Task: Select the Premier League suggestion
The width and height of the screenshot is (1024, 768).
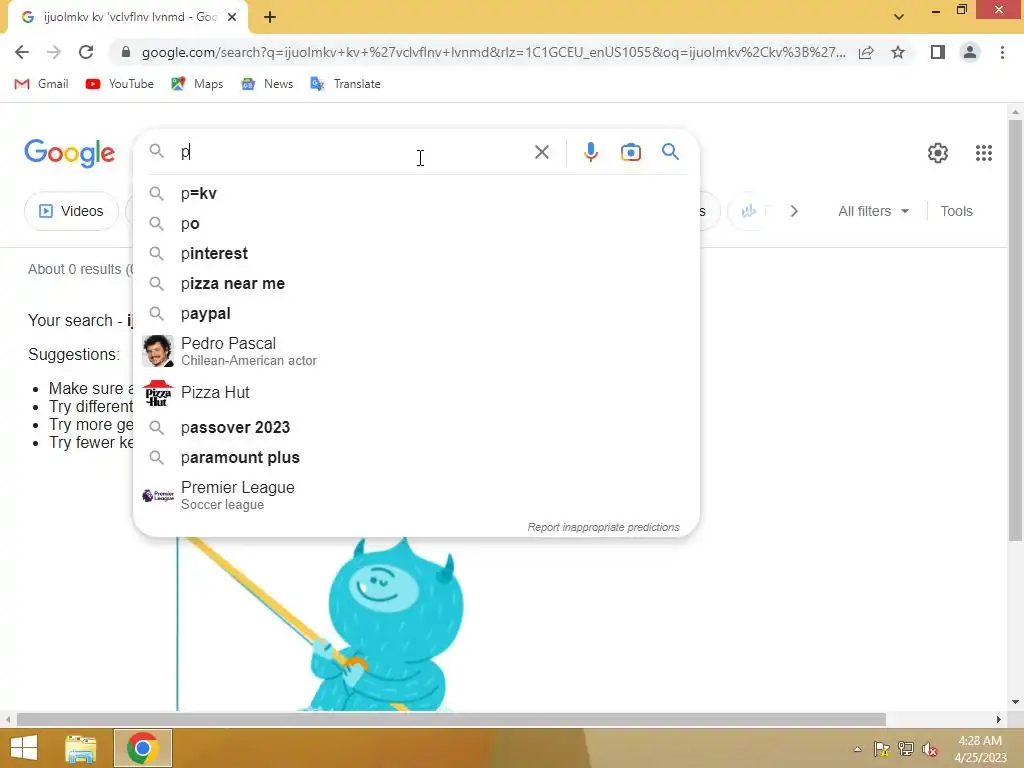Action: coord(416,496)
